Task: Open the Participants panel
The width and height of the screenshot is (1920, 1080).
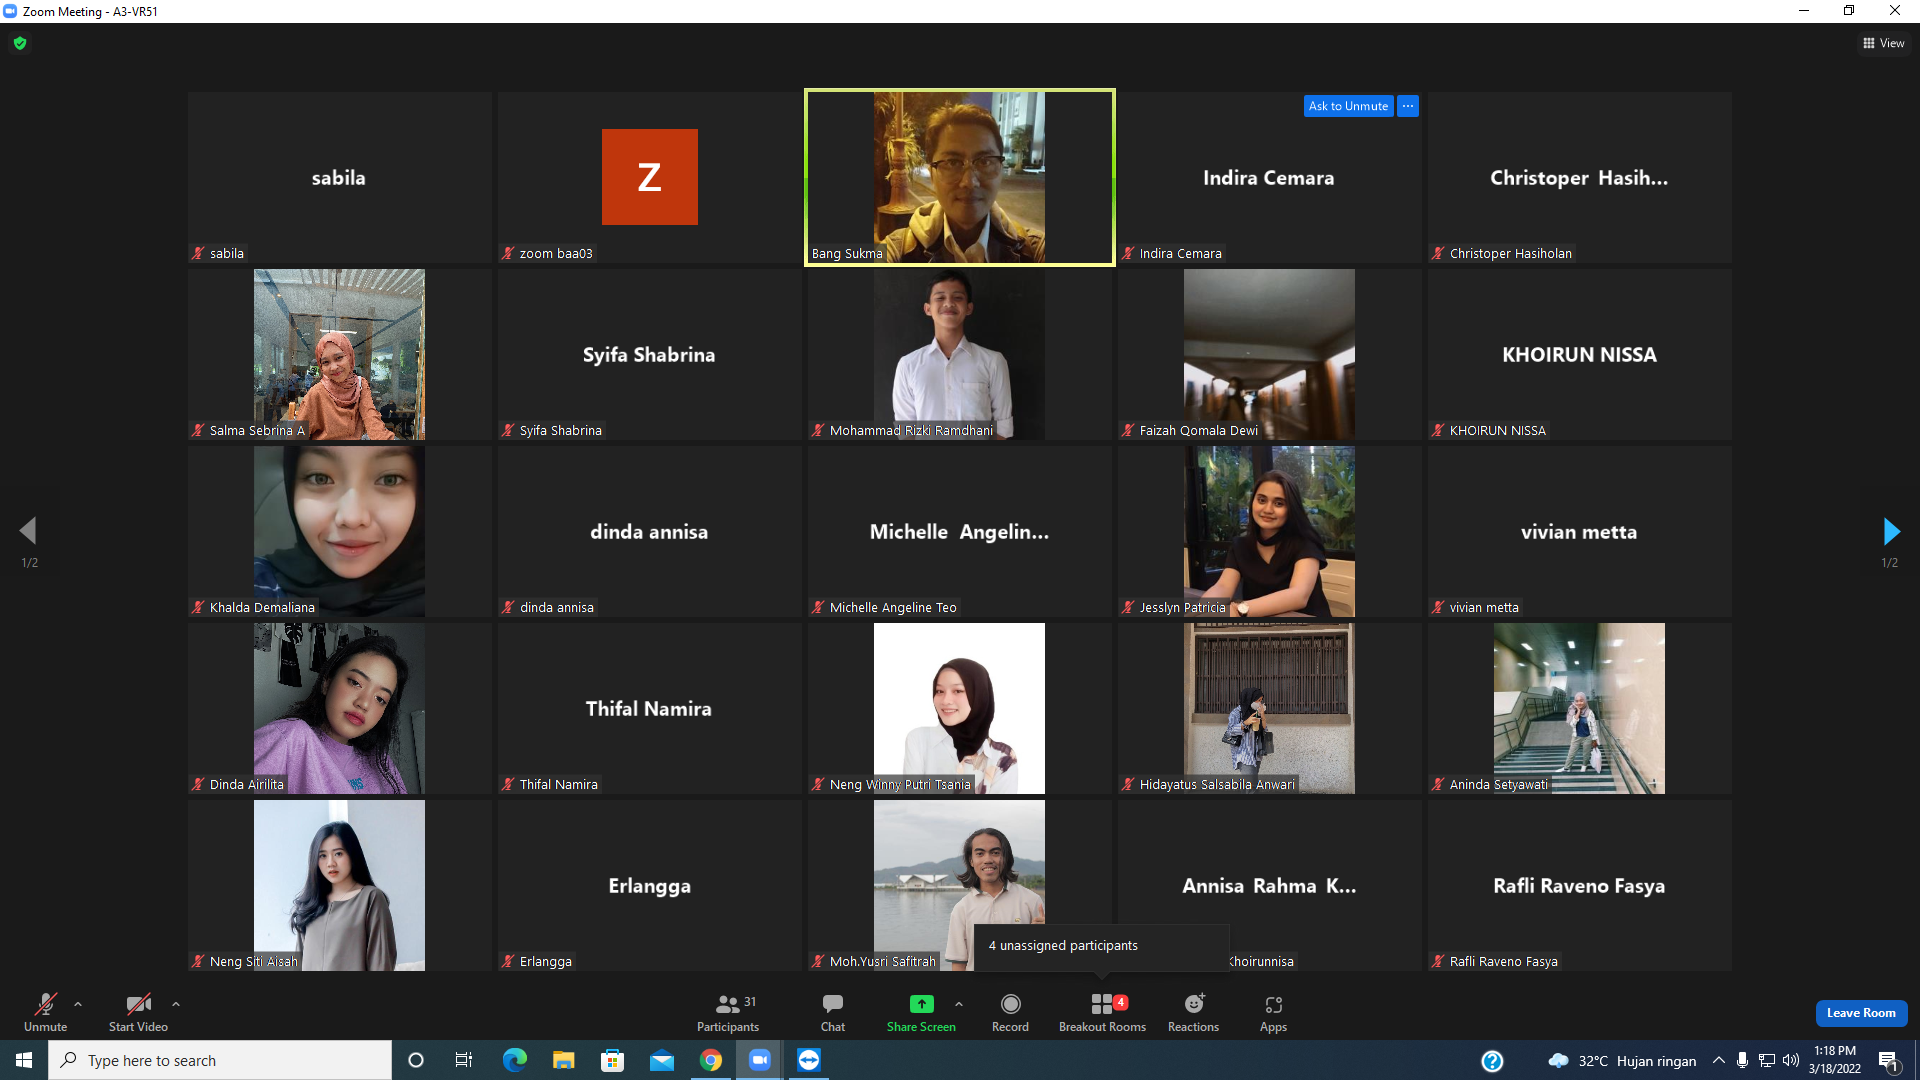Action: [x=728, y=1011]
